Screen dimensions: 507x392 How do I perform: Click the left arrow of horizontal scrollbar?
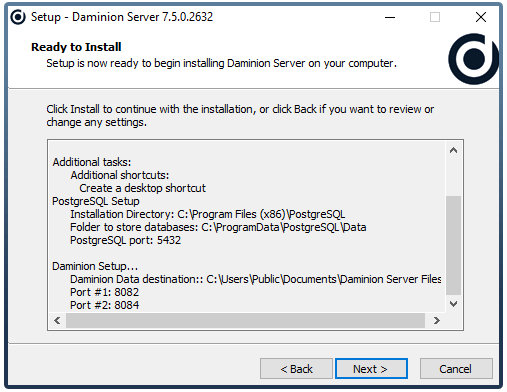[57, 321]
